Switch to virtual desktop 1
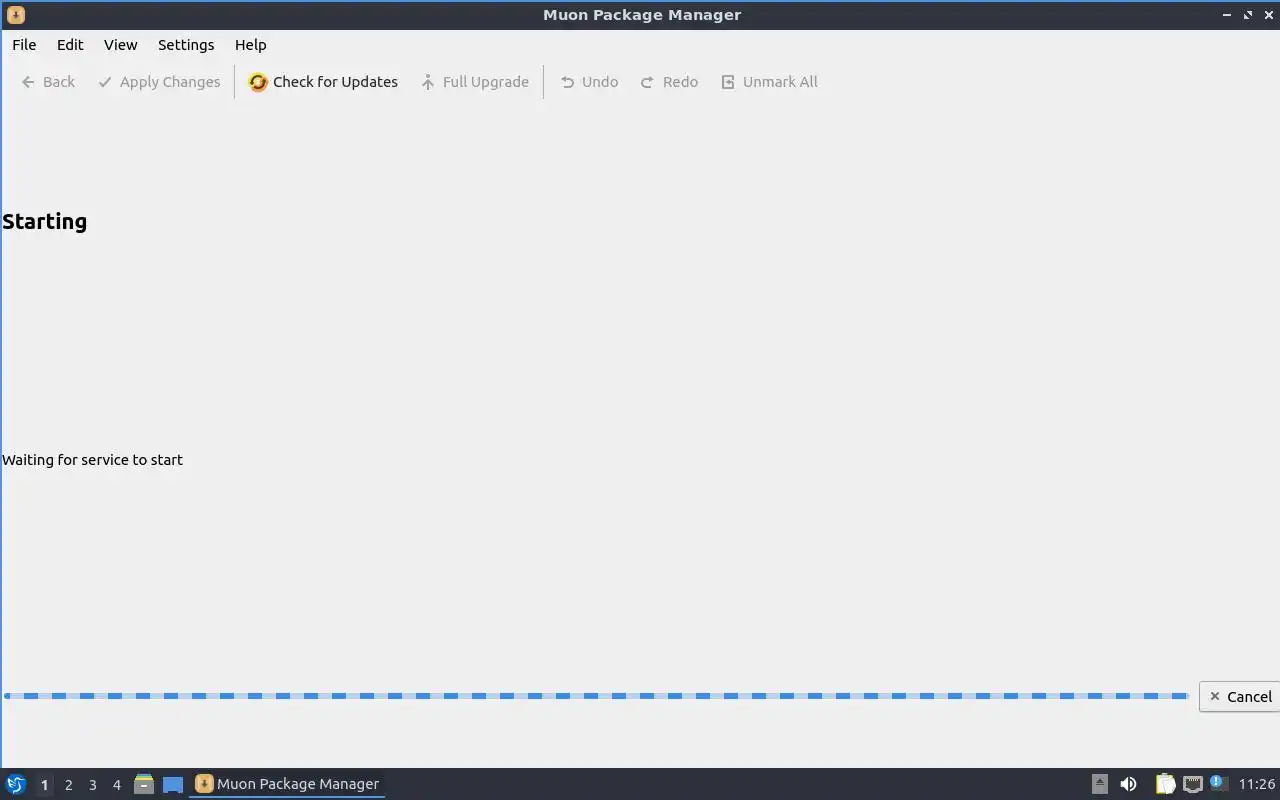The image size is (1280, 800). (44, 785)
